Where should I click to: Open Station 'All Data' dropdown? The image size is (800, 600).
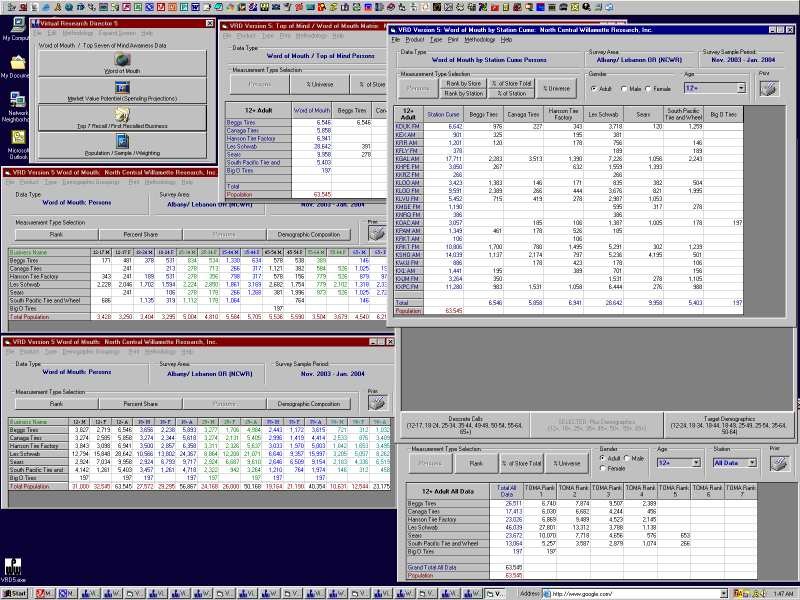coord(753,463)
